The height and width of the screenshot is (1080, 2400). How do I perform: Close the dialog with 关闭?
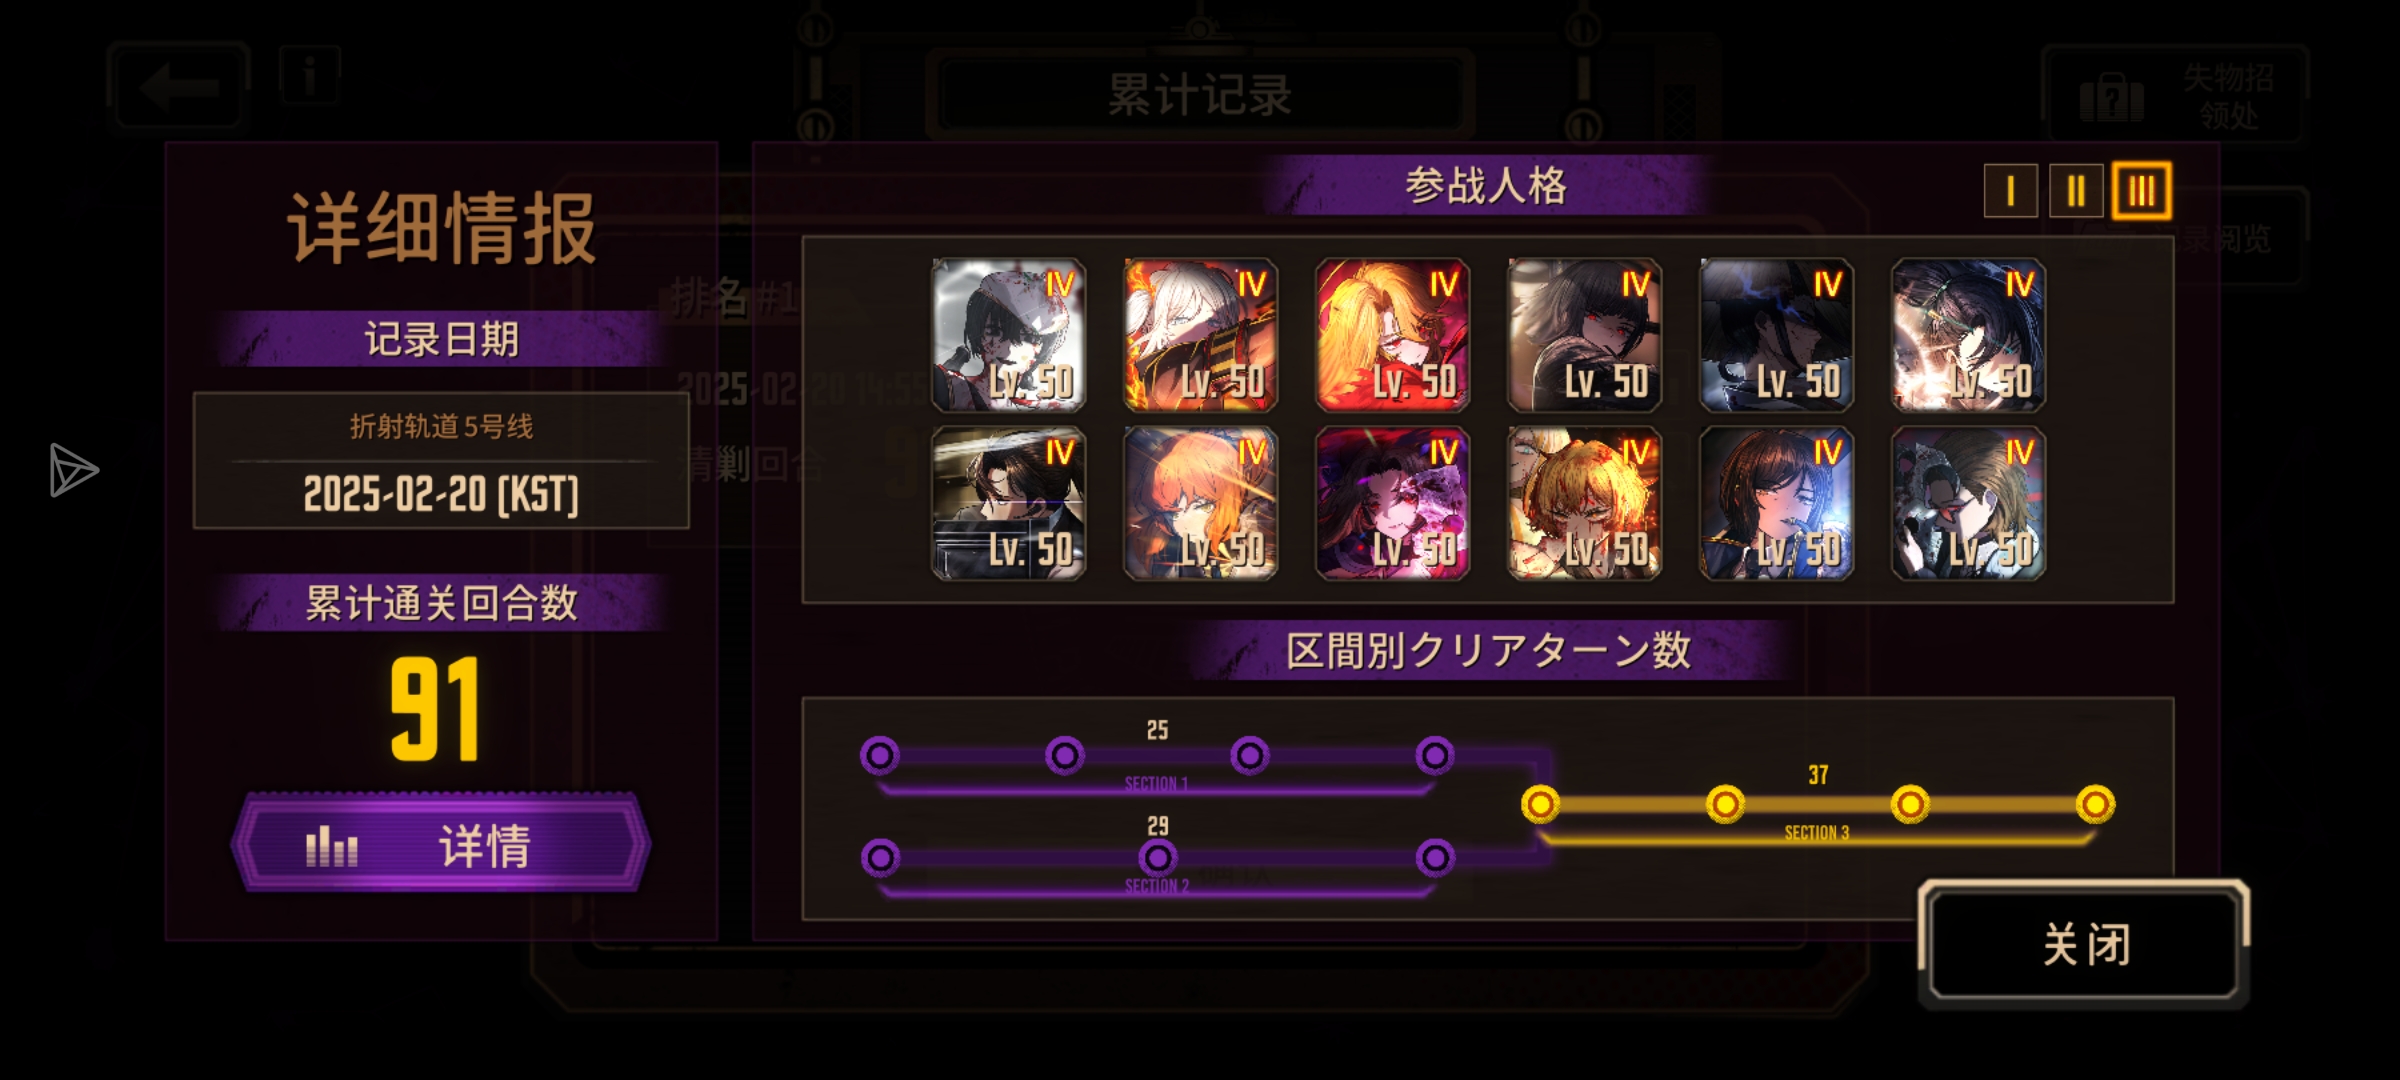tap(2084, 944)
